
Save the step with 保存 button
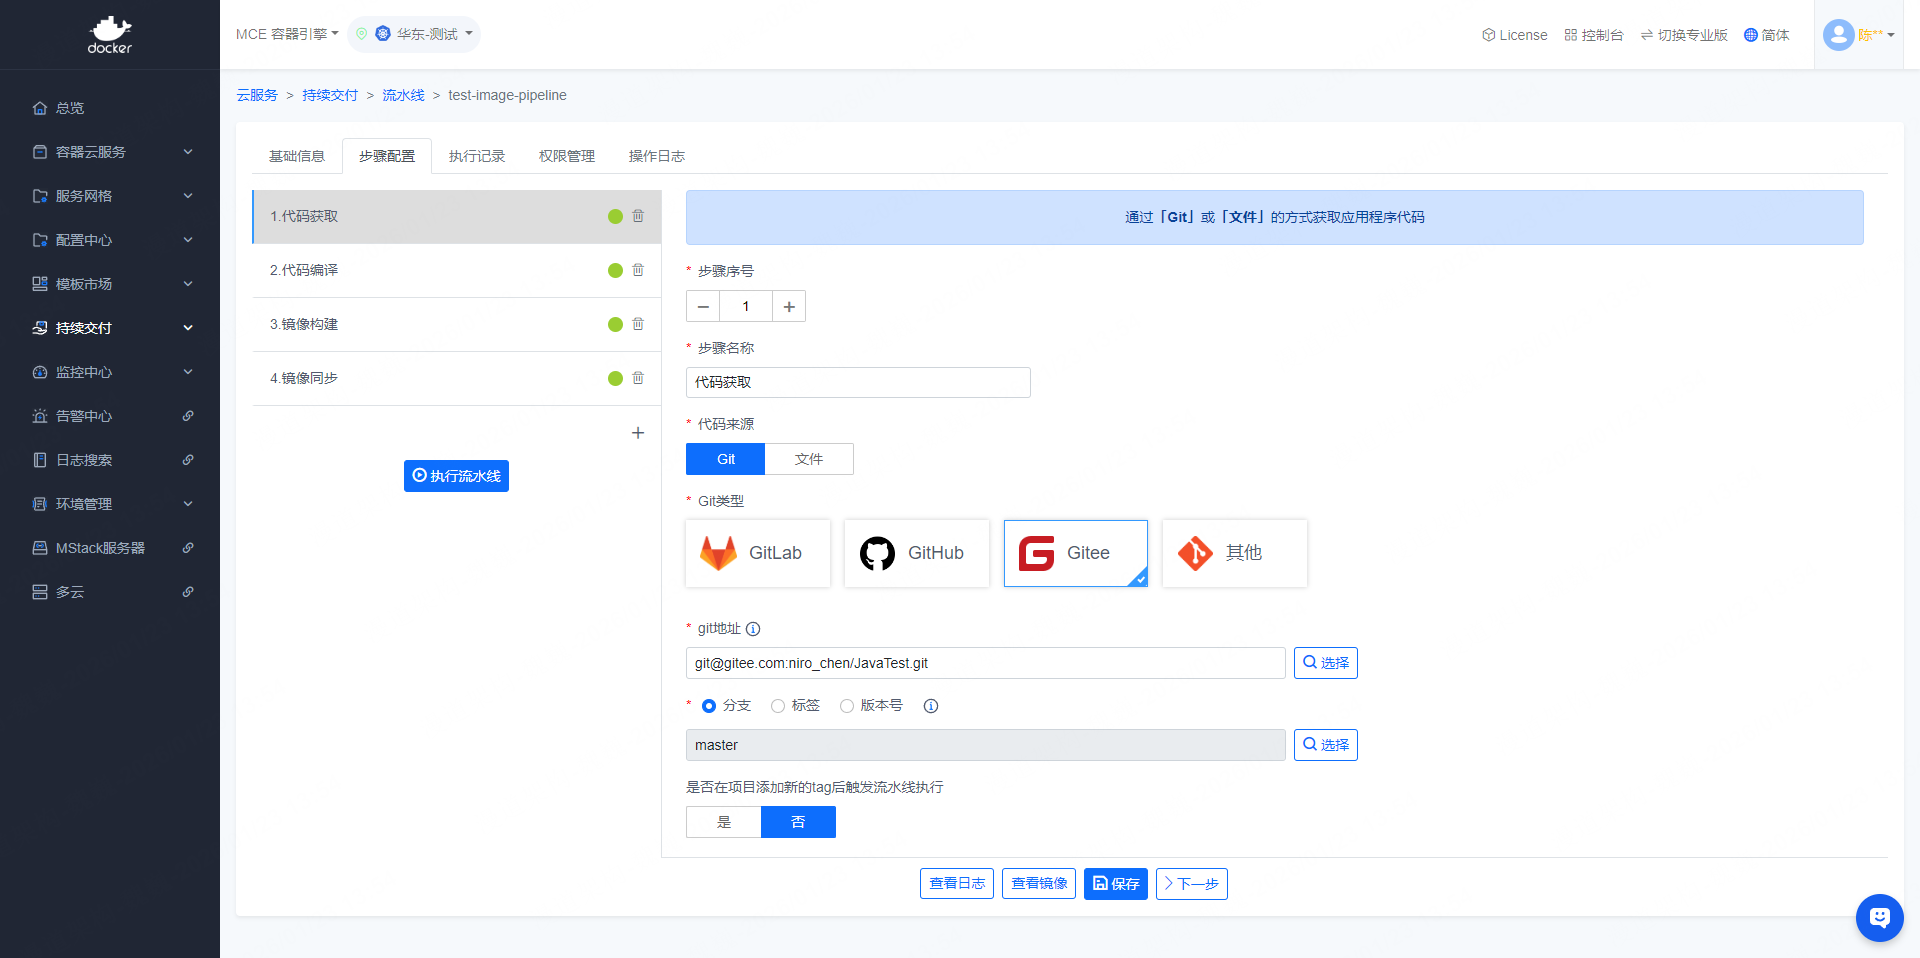pos(1115,884)
